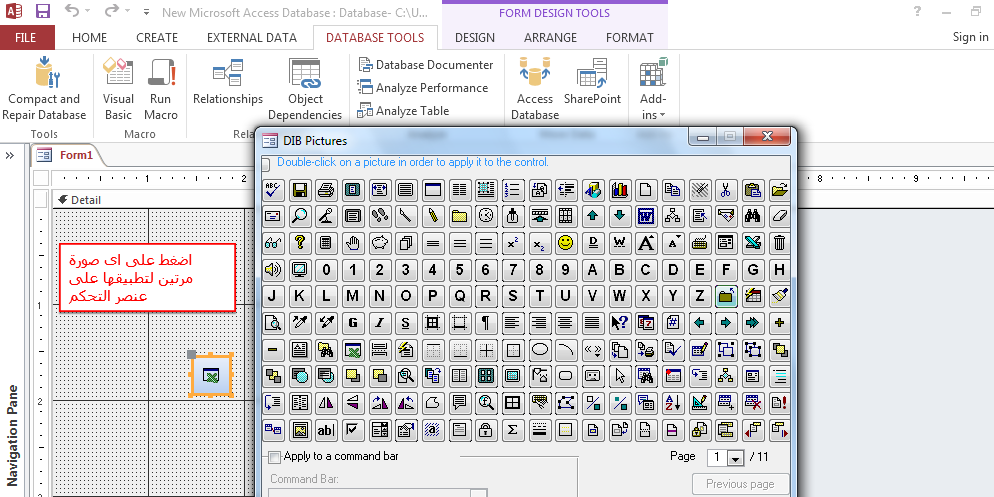Select the footprints picture
This screenshot has width=994, height=497.
379,216
